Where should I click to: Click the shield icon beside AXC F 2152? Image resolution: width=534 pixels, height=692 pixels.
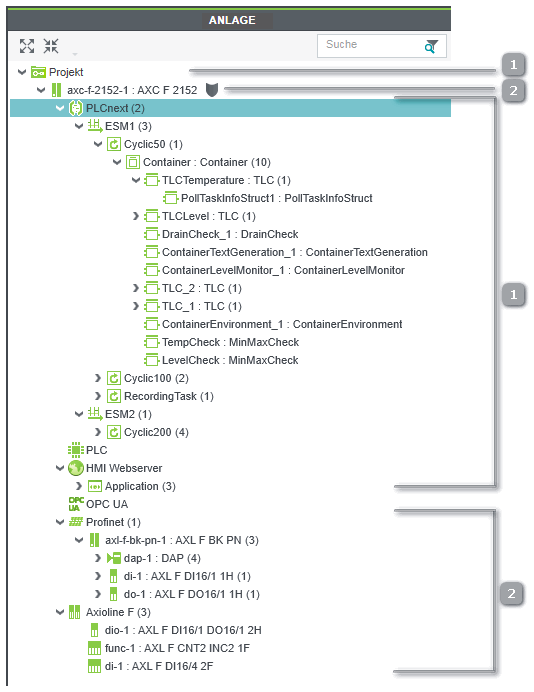[212, 90]
